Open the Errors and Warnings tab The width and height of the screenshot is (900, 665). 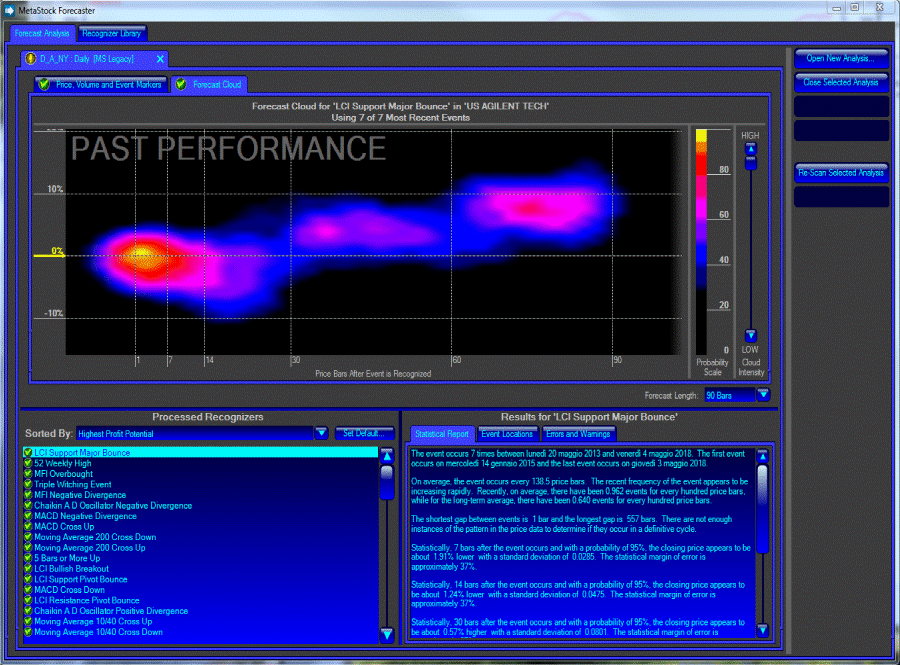pyautogui.click(x=578, y=434)
